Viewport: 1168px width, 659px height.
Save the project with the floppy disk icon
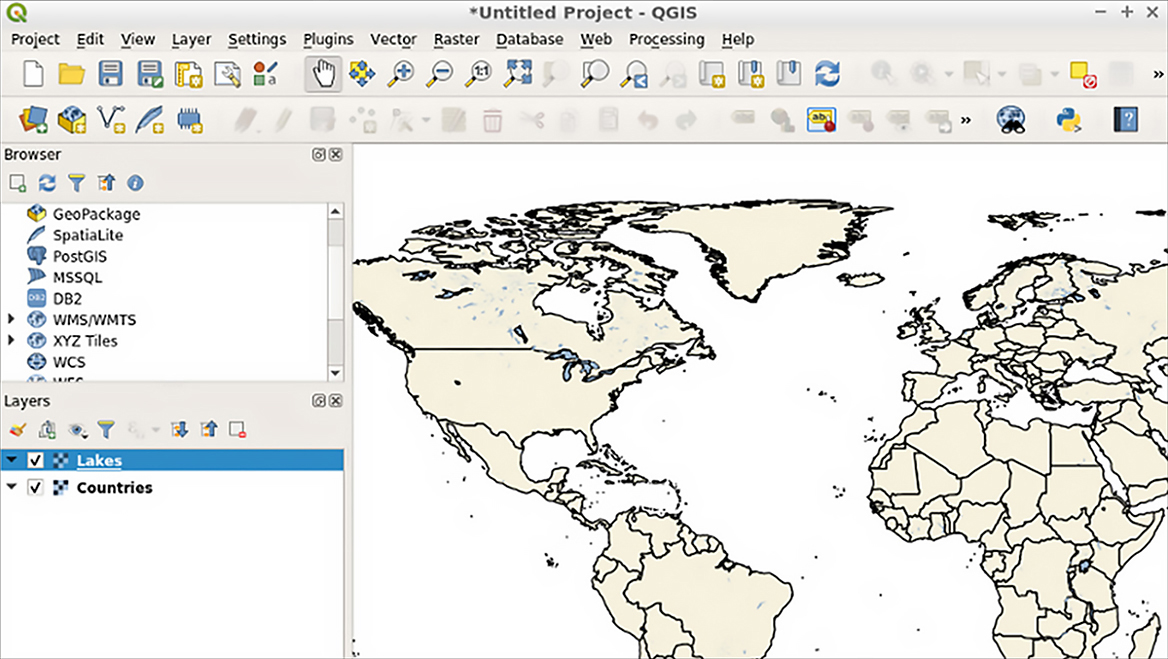[111, 74]
